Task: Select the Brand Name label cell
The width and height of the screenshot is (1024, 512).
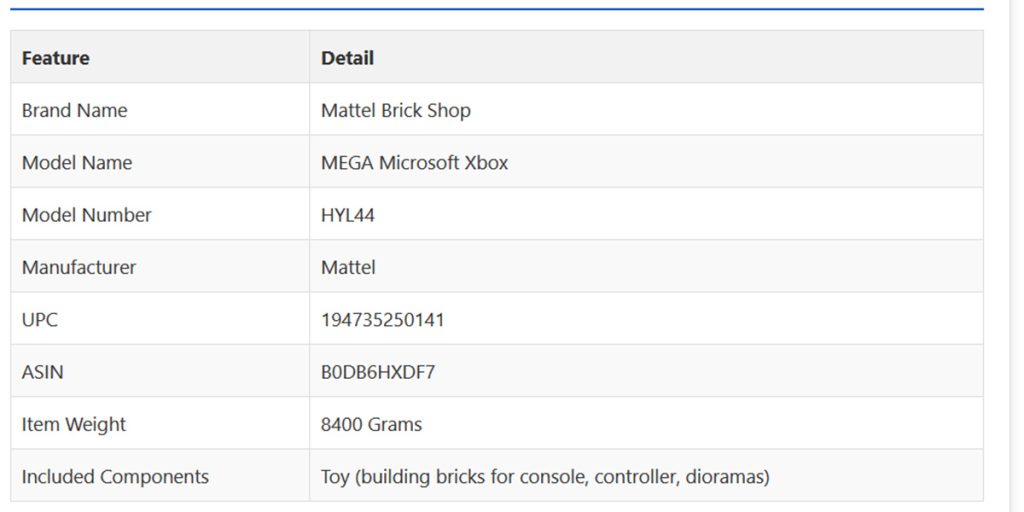Action: click(160, 109)
